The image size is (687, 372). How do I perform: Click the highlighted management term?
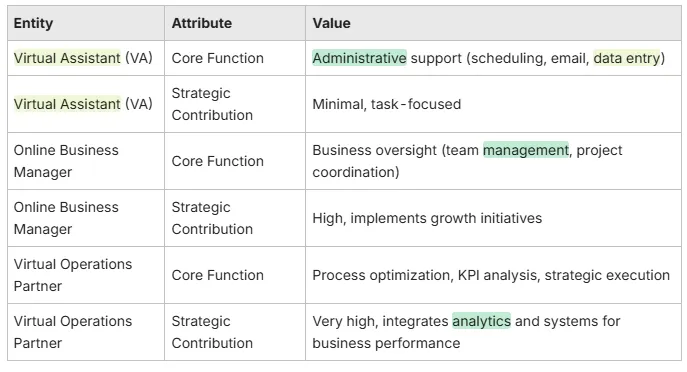tap(526, 150)
